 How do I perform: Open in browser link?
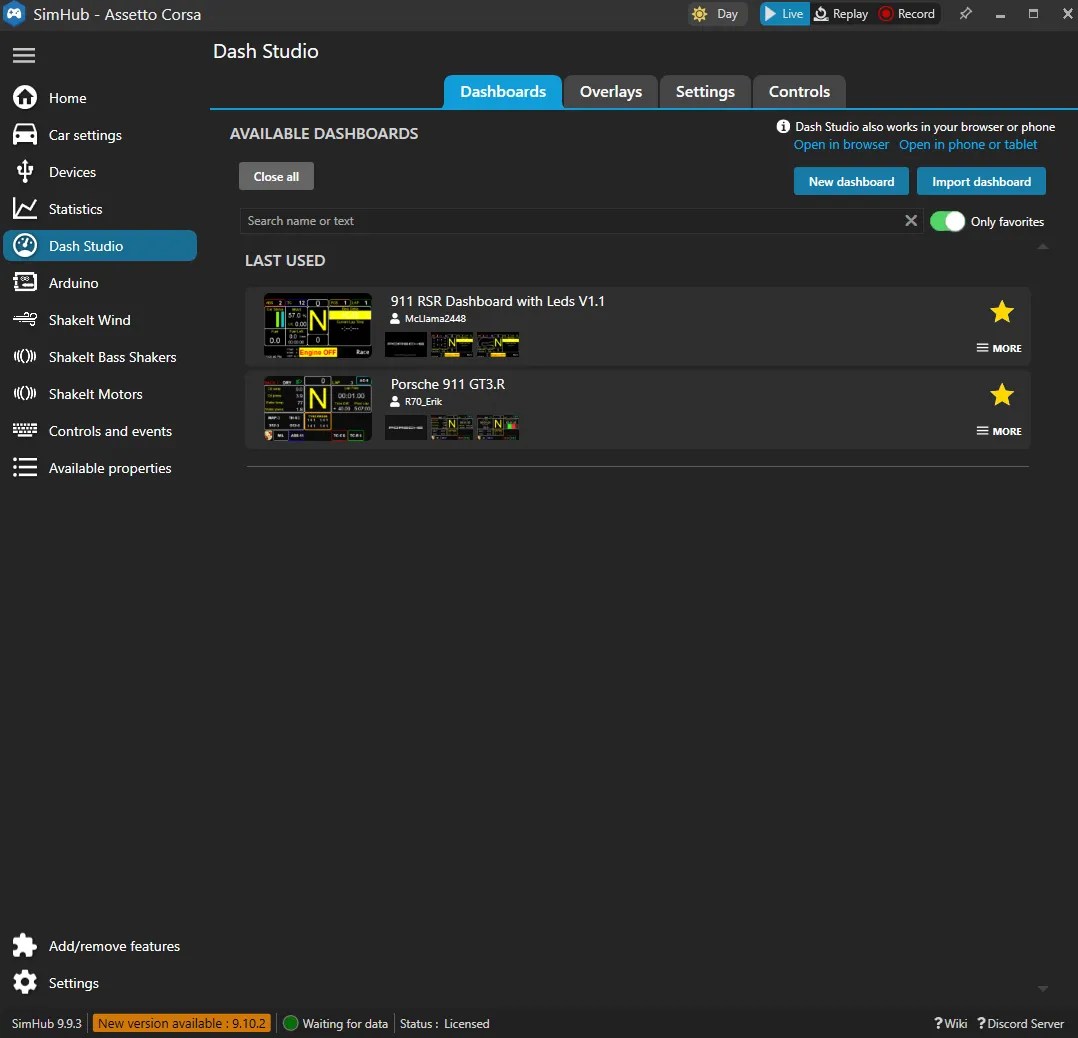click(841, 145)
